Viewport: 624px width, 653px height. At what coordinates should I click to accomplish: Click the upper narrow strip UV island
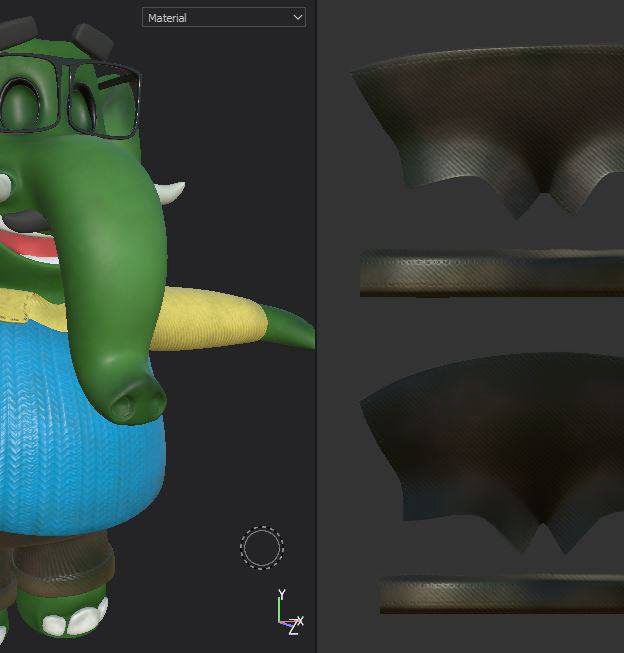tap(492, 273)
